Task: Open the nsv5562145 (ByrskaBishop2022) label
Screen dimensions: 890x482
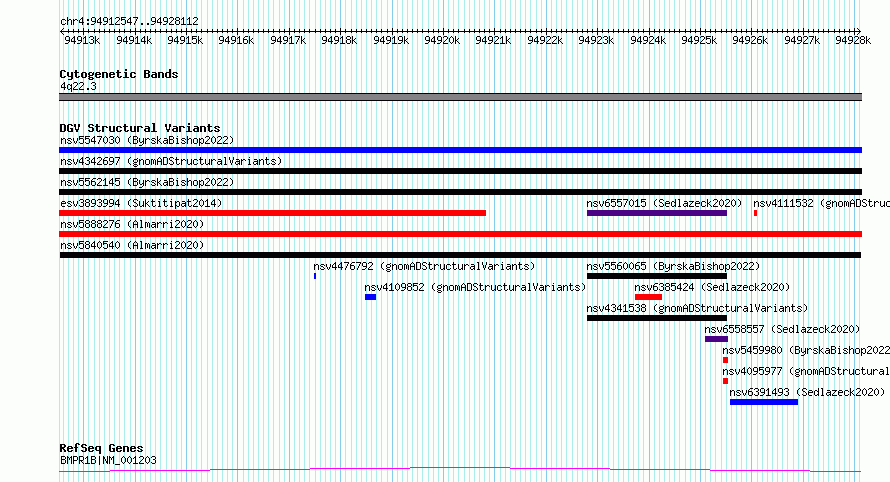Action: (147, 182)
